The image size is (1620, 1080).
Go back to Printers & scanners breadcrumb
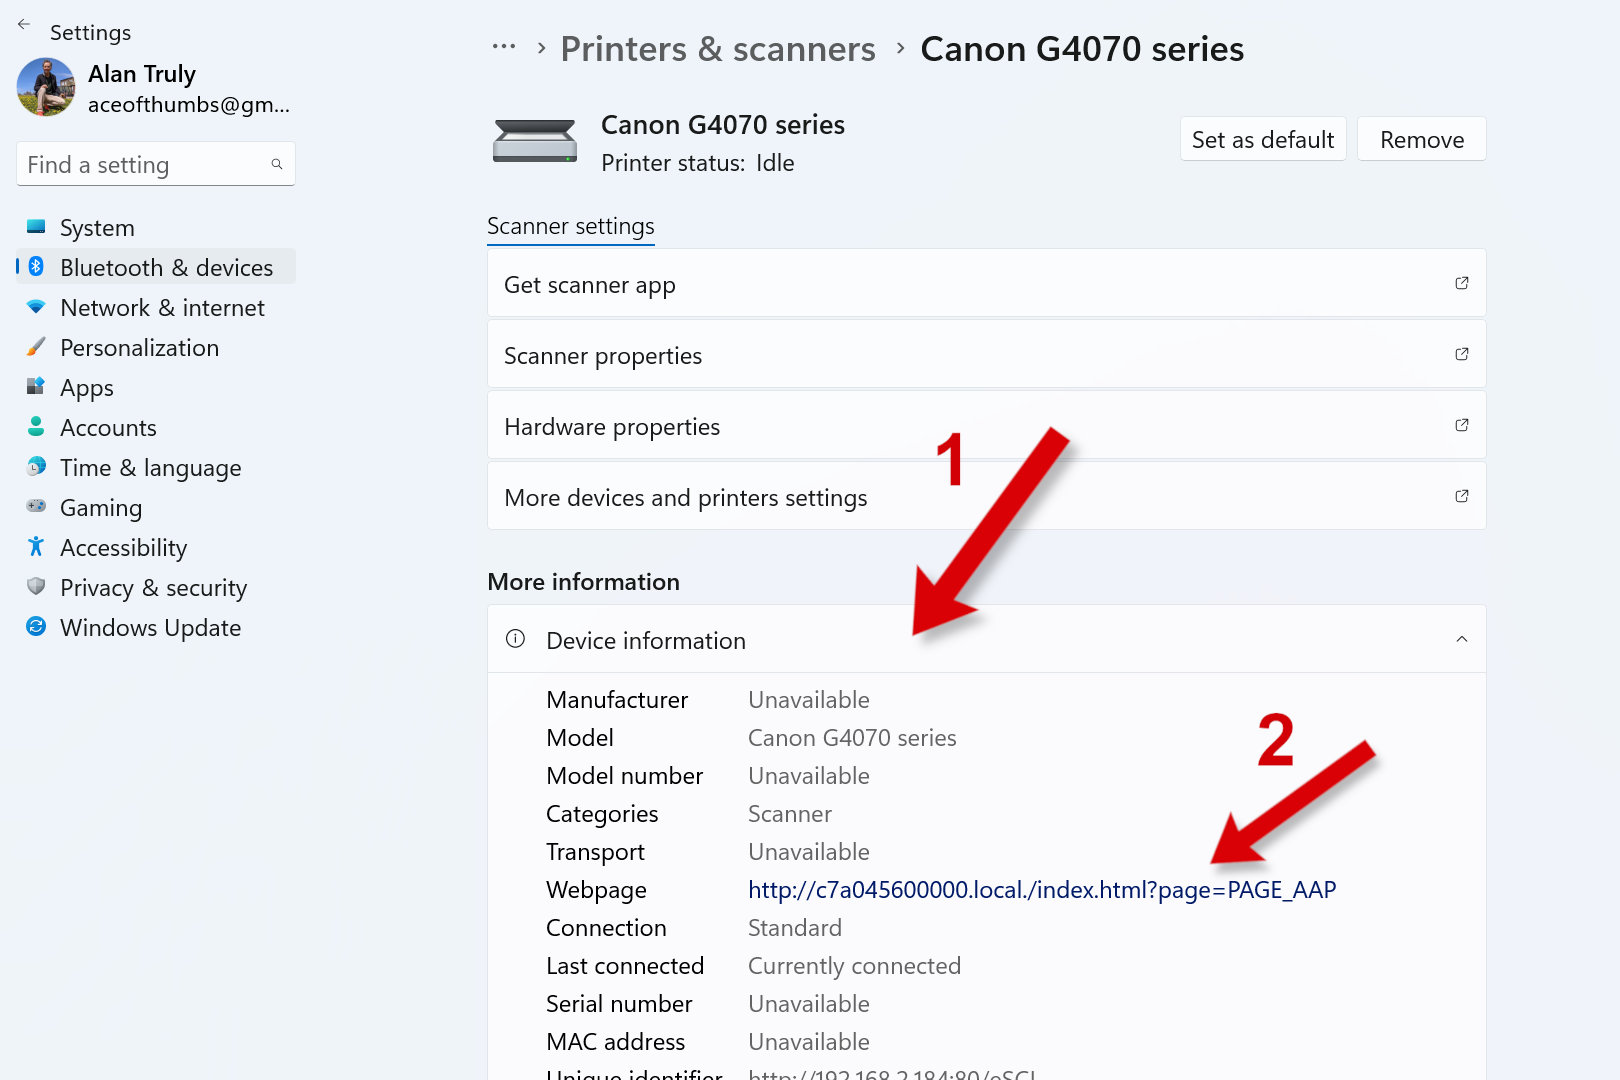tap(718, 49)
